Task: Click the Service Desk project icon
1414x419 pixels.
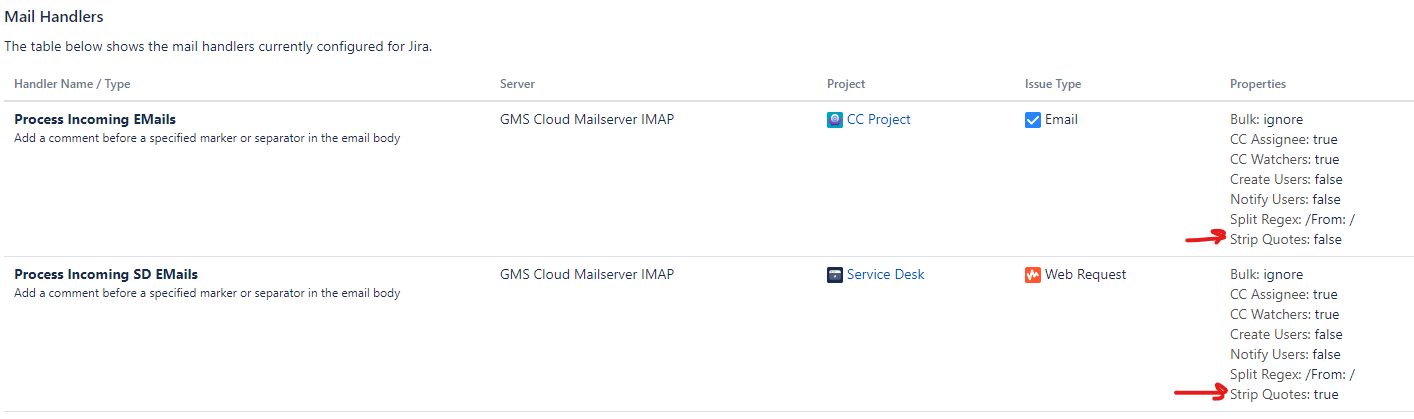Action: click(x=835, y=275)
